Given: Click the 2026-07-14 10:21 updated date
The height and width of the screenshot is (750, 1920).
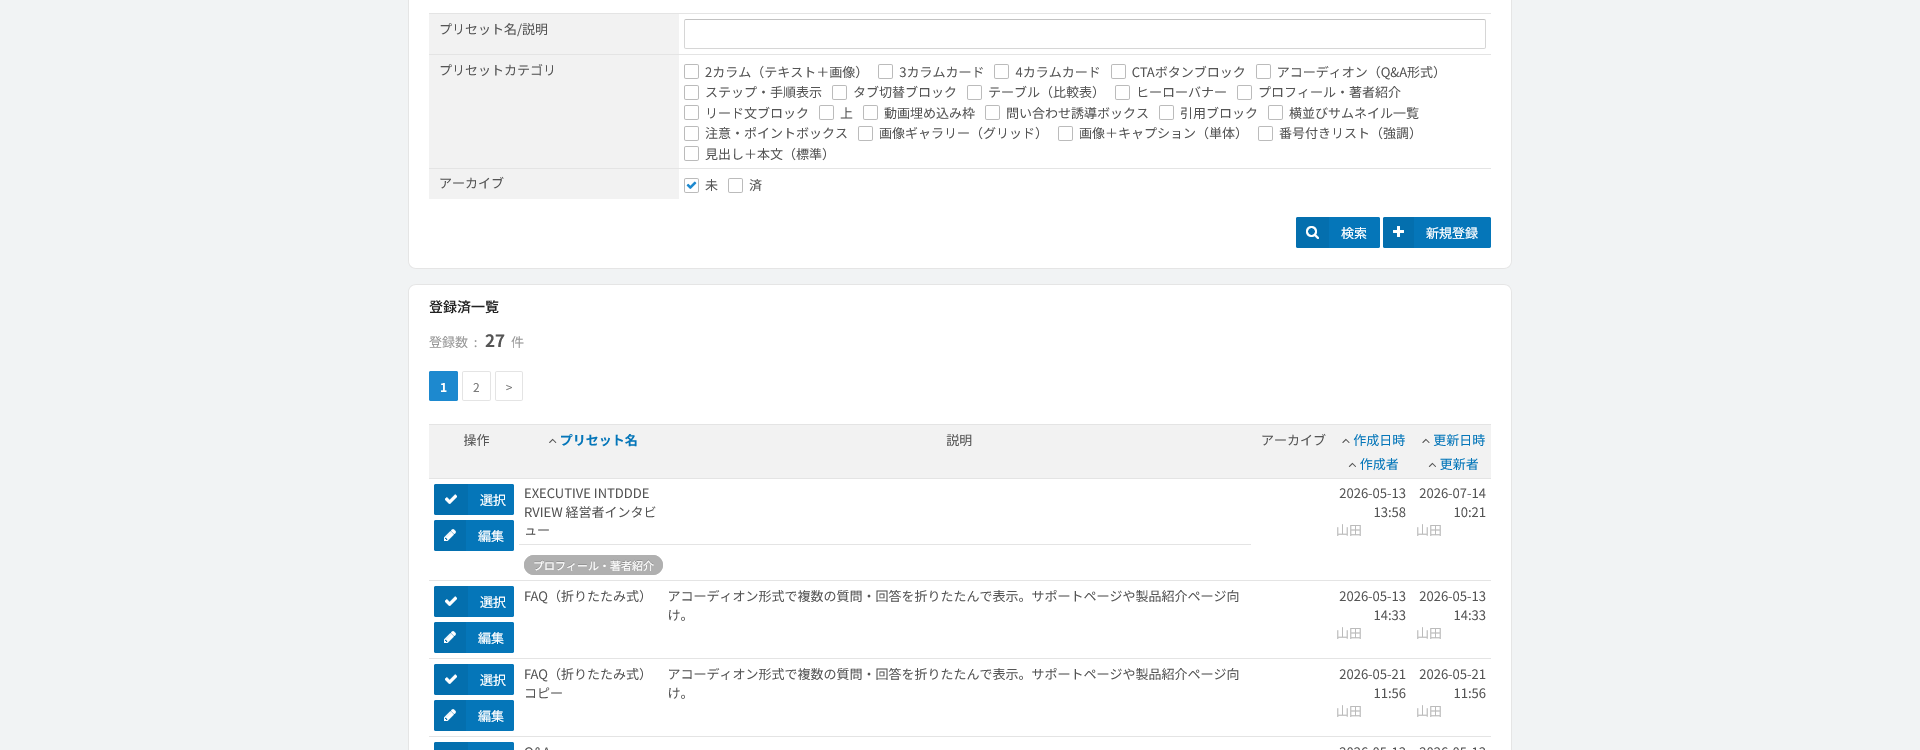Looking at the screenshot, I should coord(1452,503).
